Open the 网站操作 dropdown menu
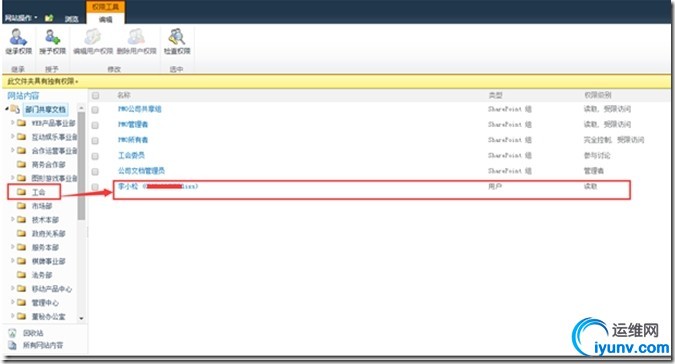The height and width of the screenshot is (364, 675). tap(21, 18)
